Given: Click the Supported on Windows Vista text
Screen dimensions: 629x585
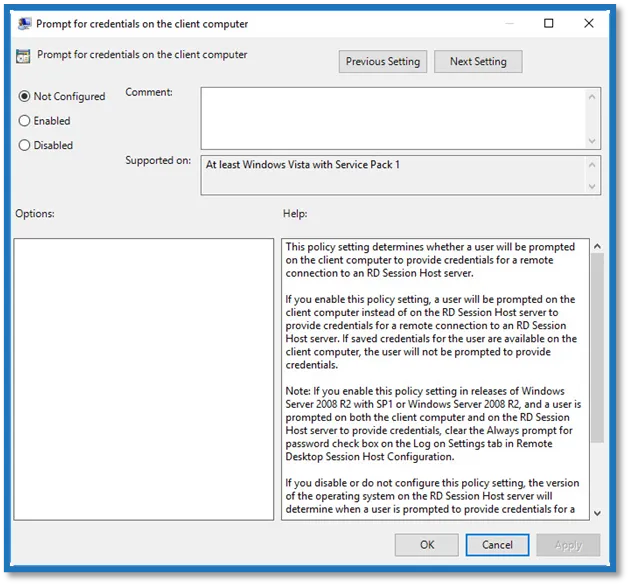Looking at the screenshot, I should (303, 165).
